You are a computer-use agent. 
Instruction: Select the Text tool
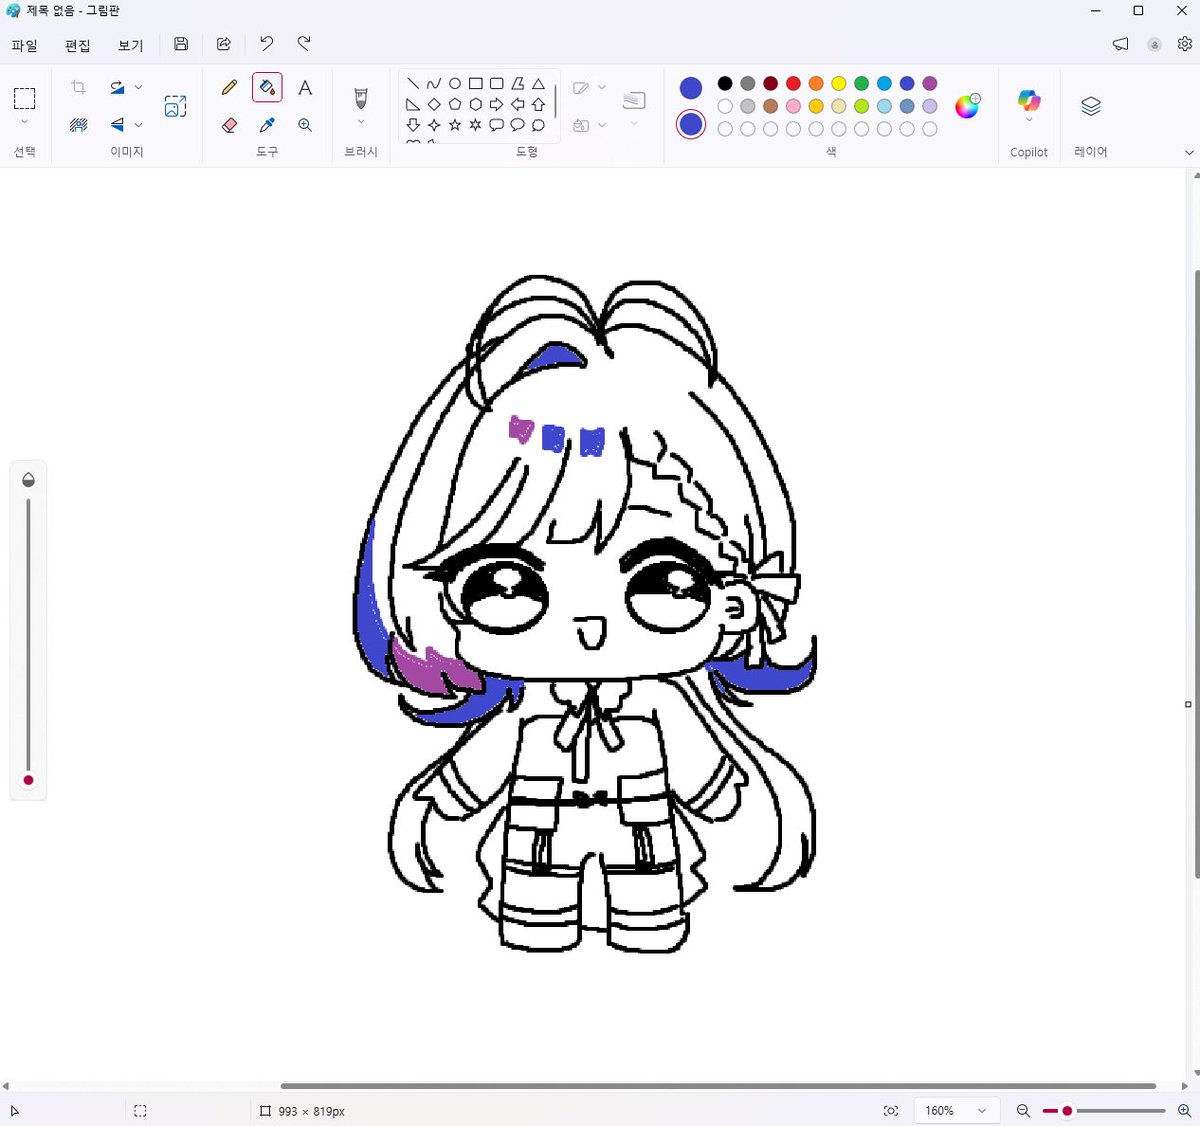[305, 87]
